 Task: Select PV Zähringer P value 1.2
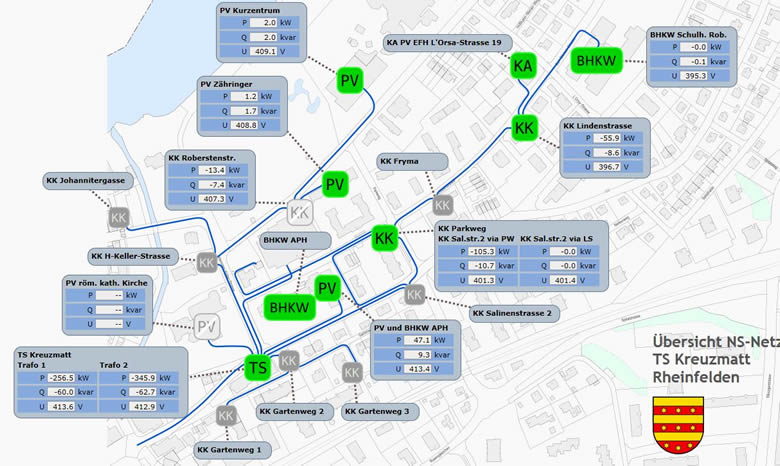coord(244,96)
